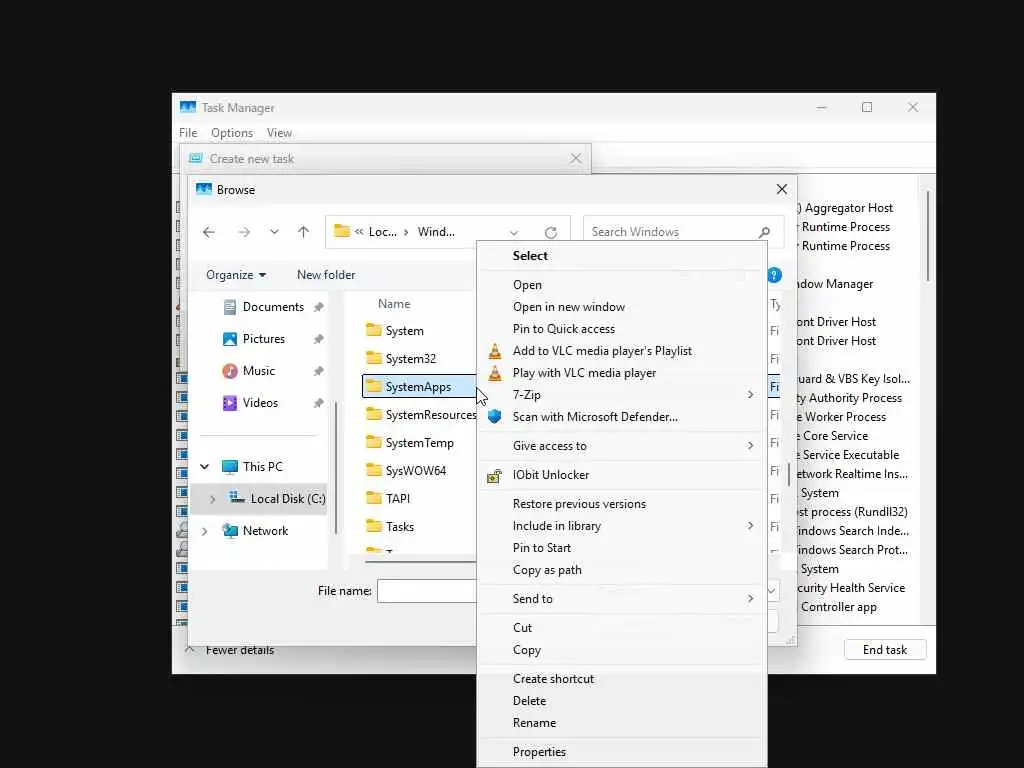The height and width of the screenshot is (768, 1024).
Task: Select Documents in Quick access
Action: (273, 307)
